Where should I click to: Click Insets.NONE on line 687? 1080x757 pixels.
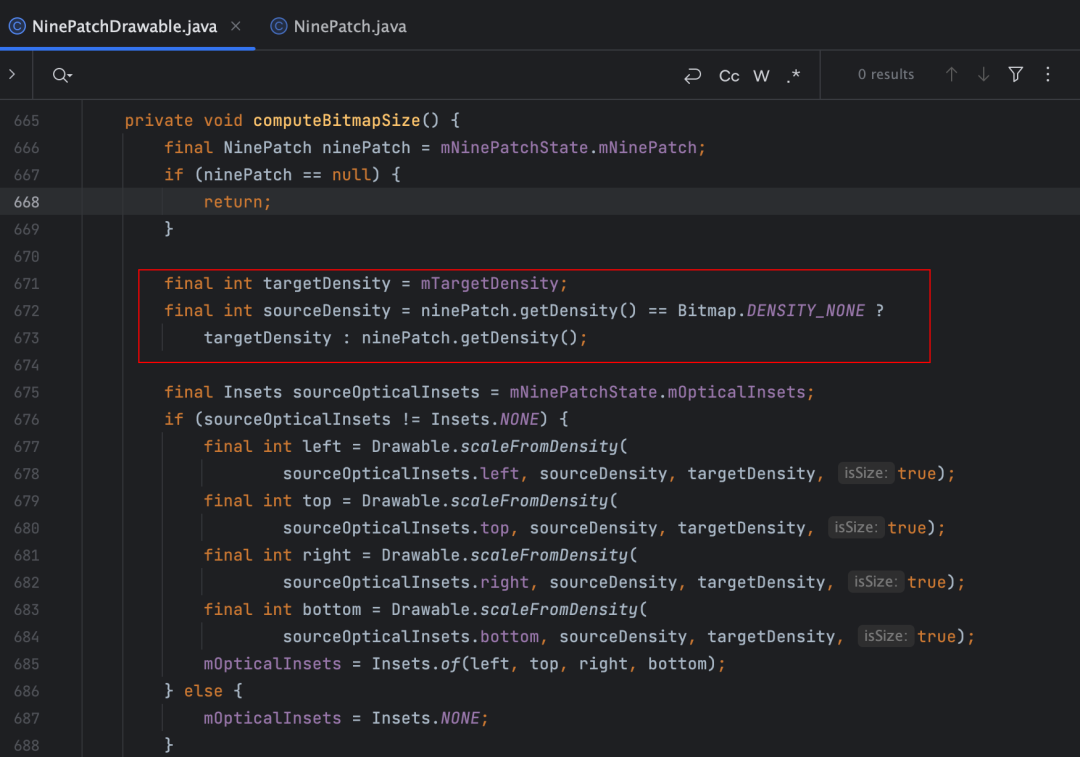tap(425, 718)
